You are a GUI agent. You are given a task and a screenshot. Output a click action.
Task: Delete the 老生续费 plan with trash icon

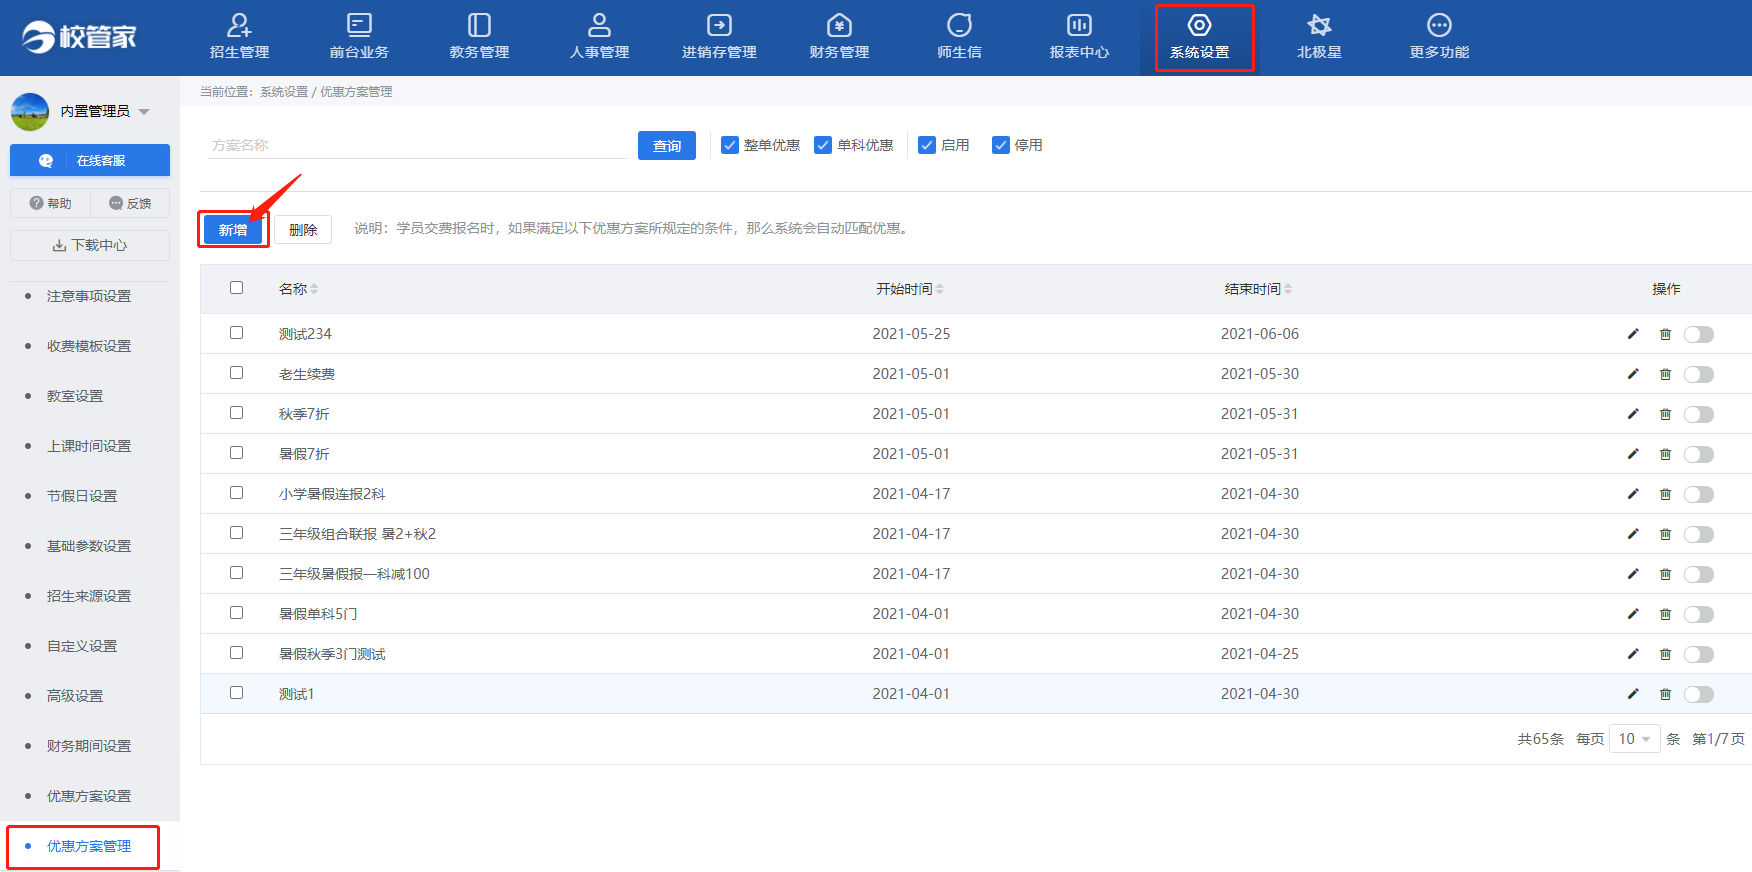point(1665,374)
